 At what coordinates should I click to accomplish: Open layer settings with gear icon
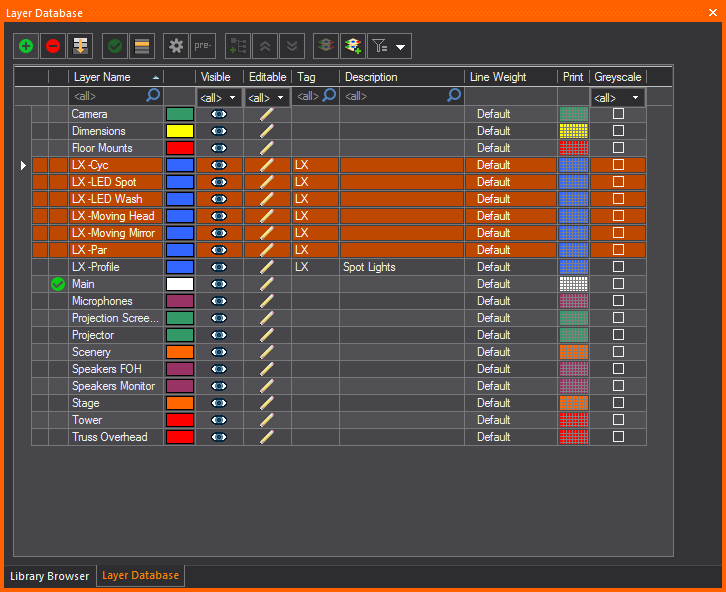[x=176, y=46]
